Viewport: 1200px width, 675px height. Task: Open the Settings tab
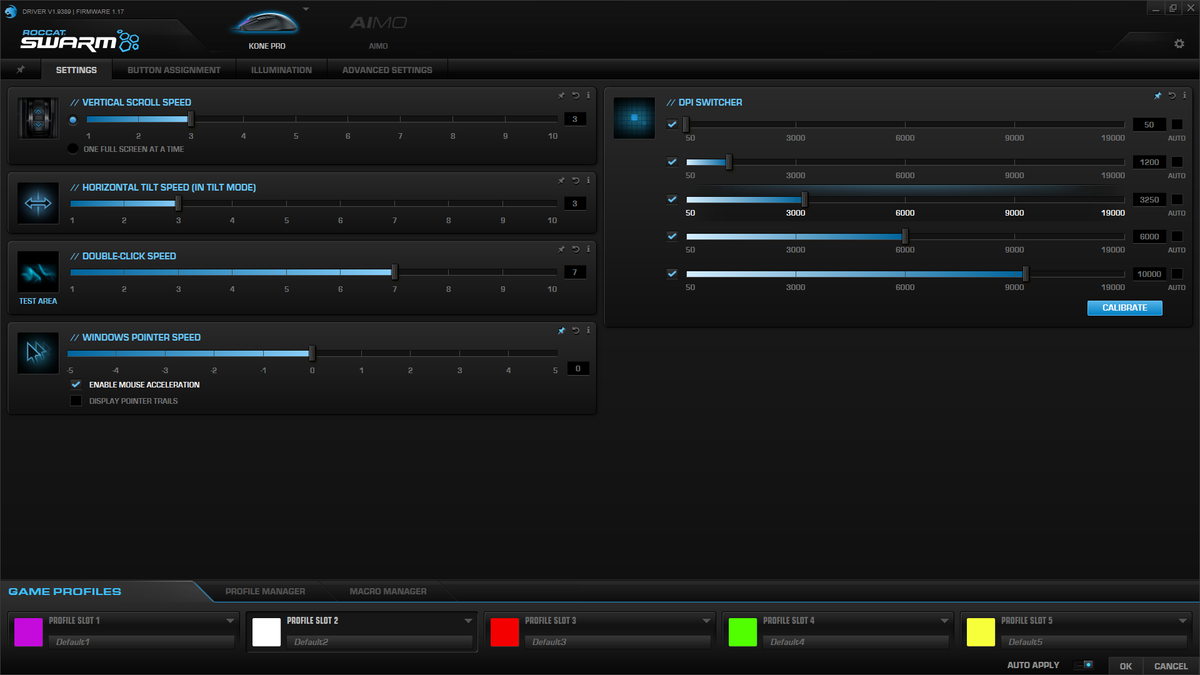(76, 70)
